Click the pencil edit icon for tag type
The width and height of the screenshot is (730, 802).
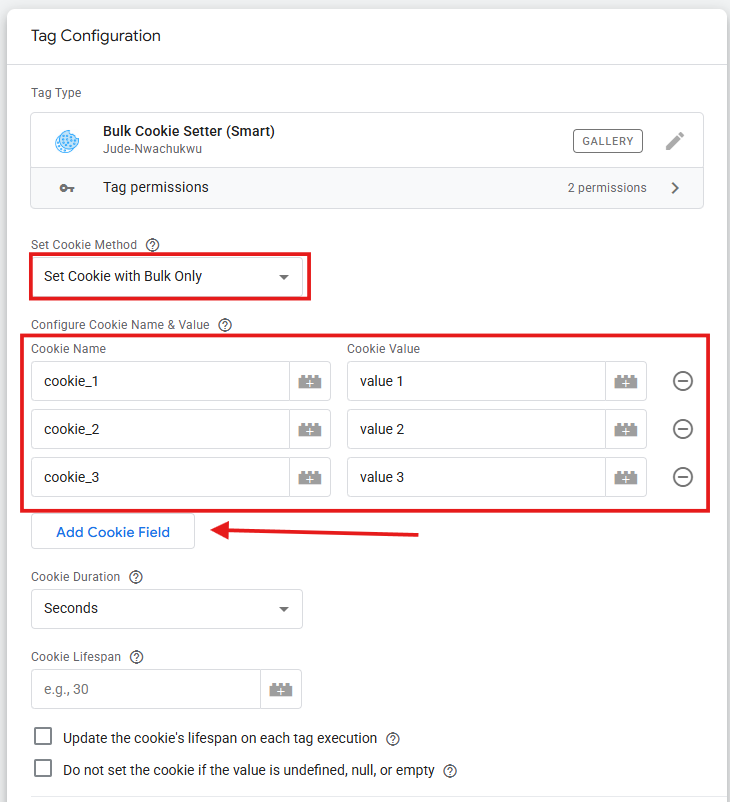(675, 141)
